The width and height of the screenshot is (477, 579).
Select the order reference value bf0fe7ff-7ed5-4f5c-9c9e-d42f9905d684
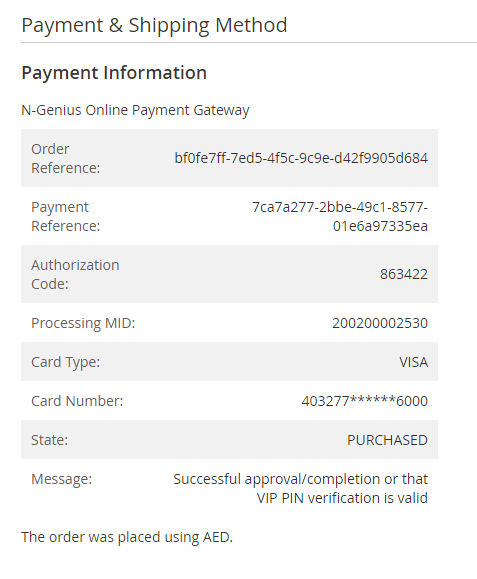pos(301,158)
